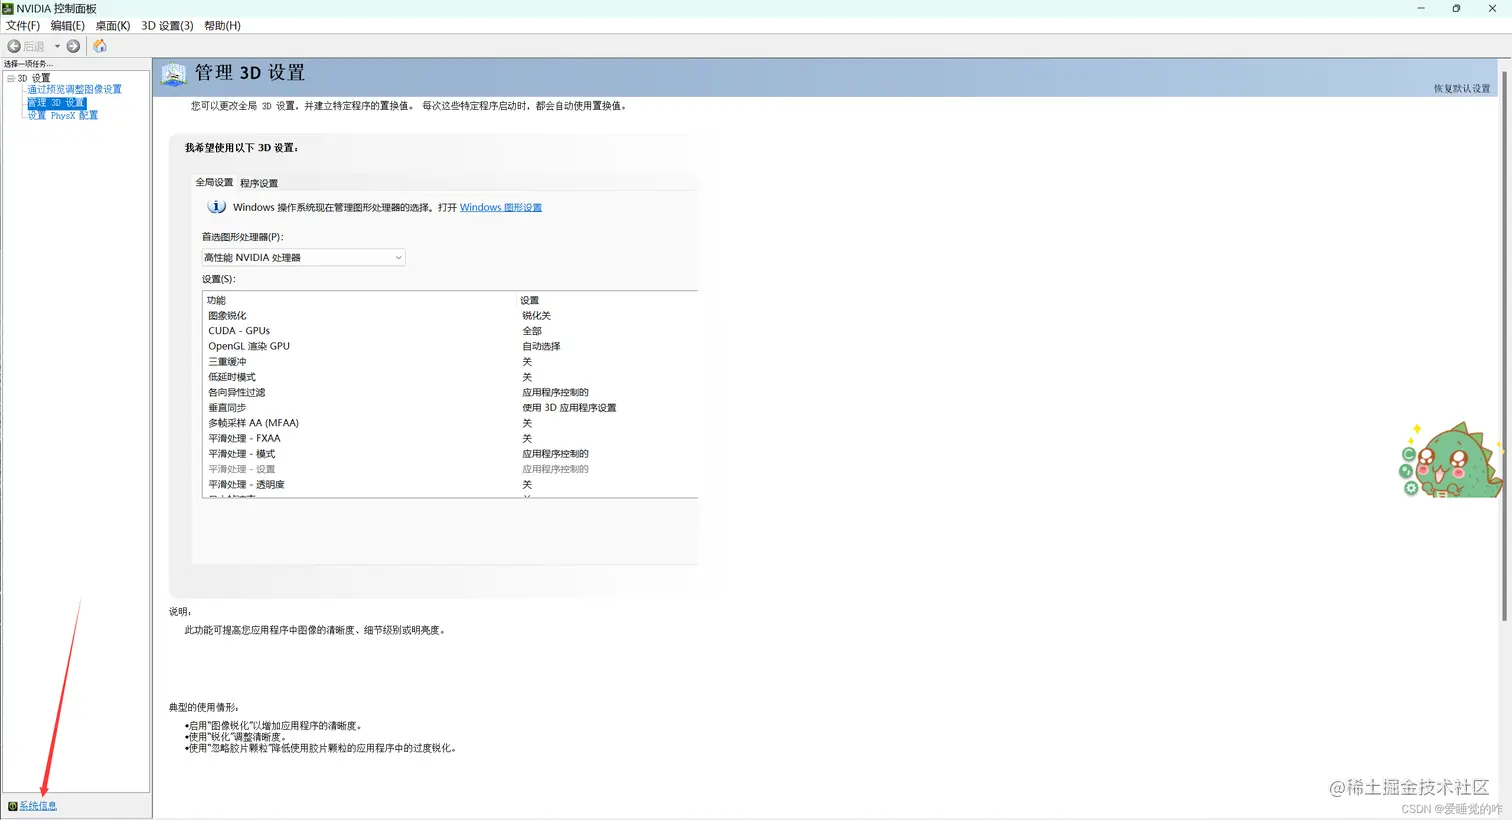Open the 系统信息 link
Viewport: 1512px width, 820px height.
click(38, 806)
